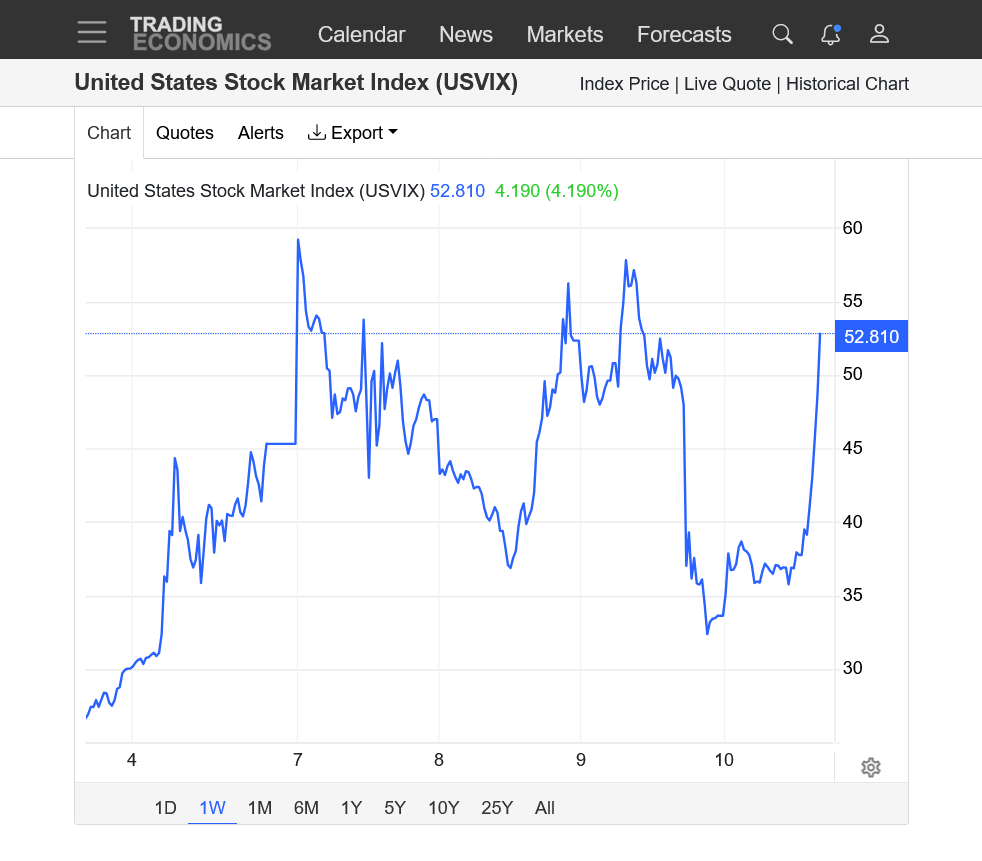This screenshot has height=861, width=982.
Task: Click the search magnifier icon
Action: [782, 34]
